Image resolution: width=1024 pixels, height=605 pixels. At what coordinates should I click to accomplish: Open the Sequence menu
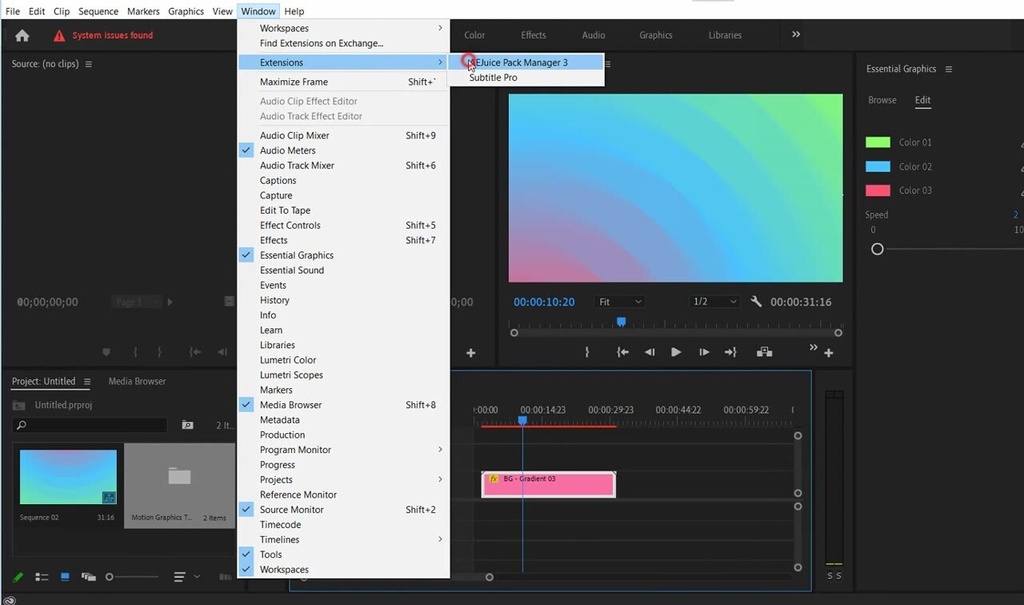click(x=98, y=11)
